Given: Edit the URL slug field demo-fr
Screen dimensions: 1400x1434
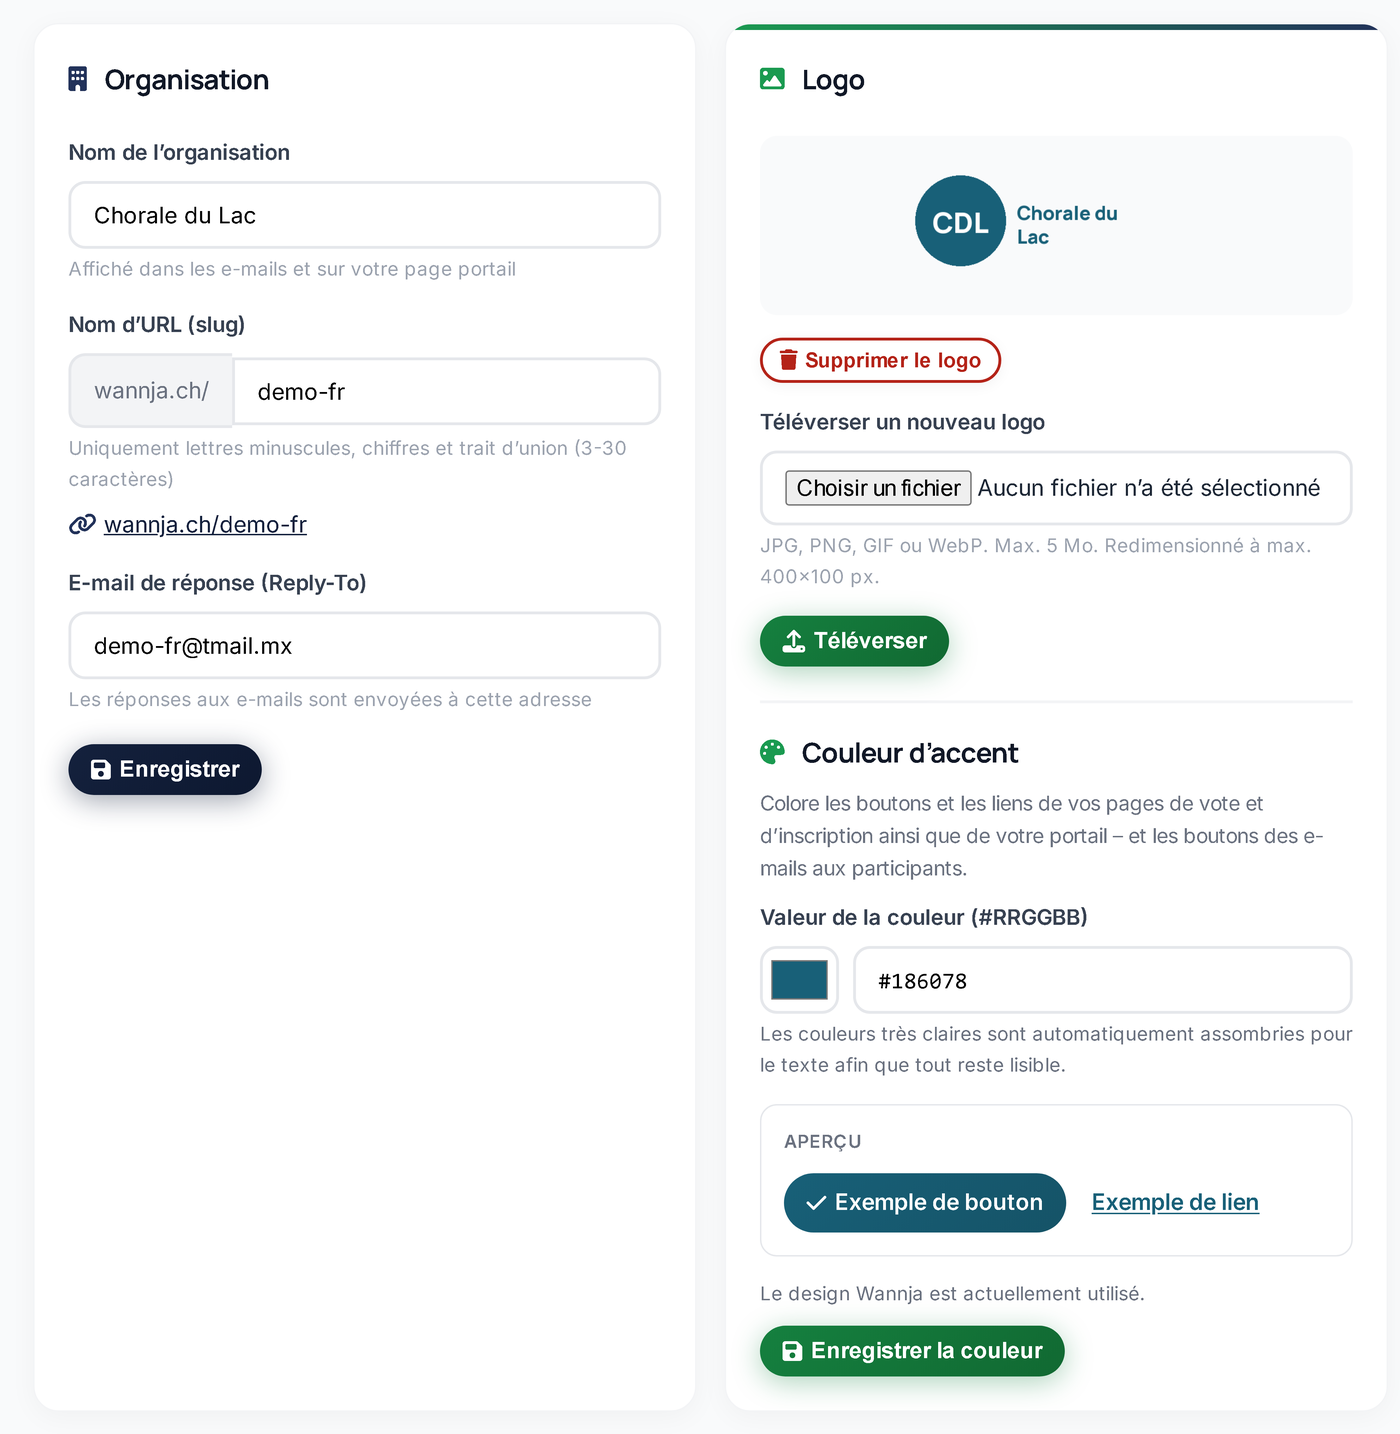Looking at the screenshot, I should tap(446, 391).
